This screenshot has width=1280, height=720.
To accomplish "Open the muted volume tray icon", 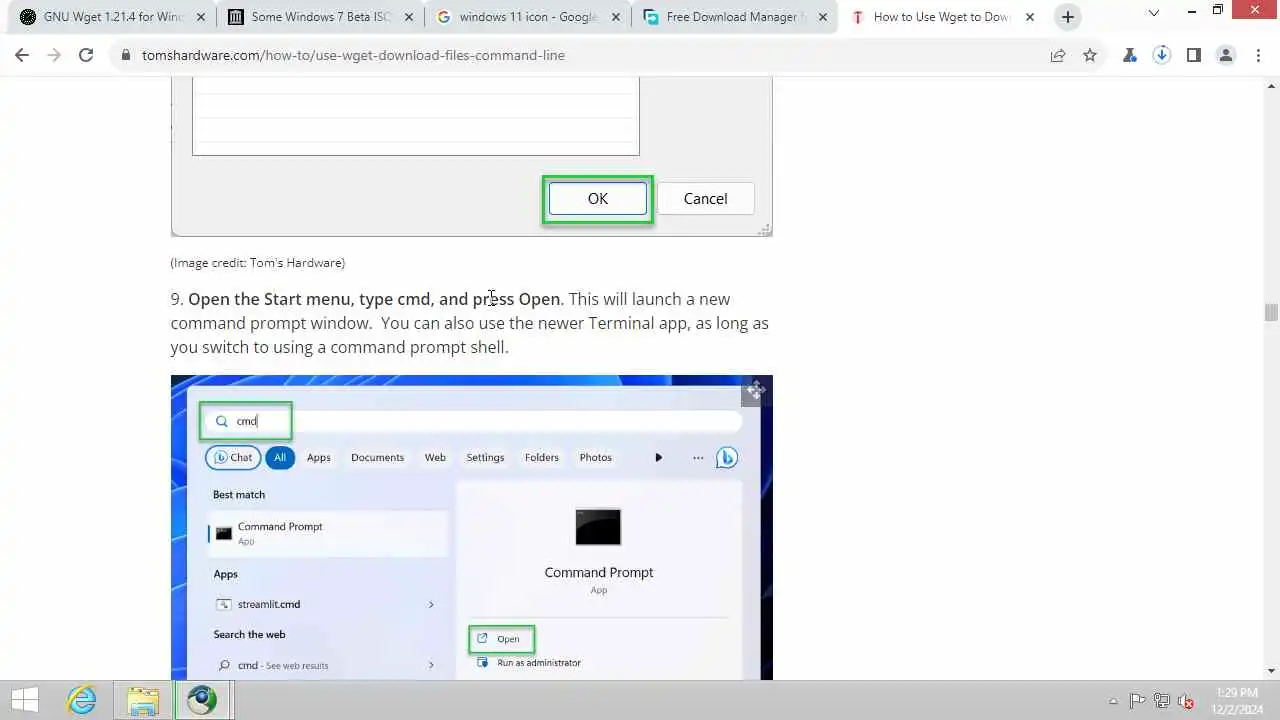I will click(x=1186, y=701).
